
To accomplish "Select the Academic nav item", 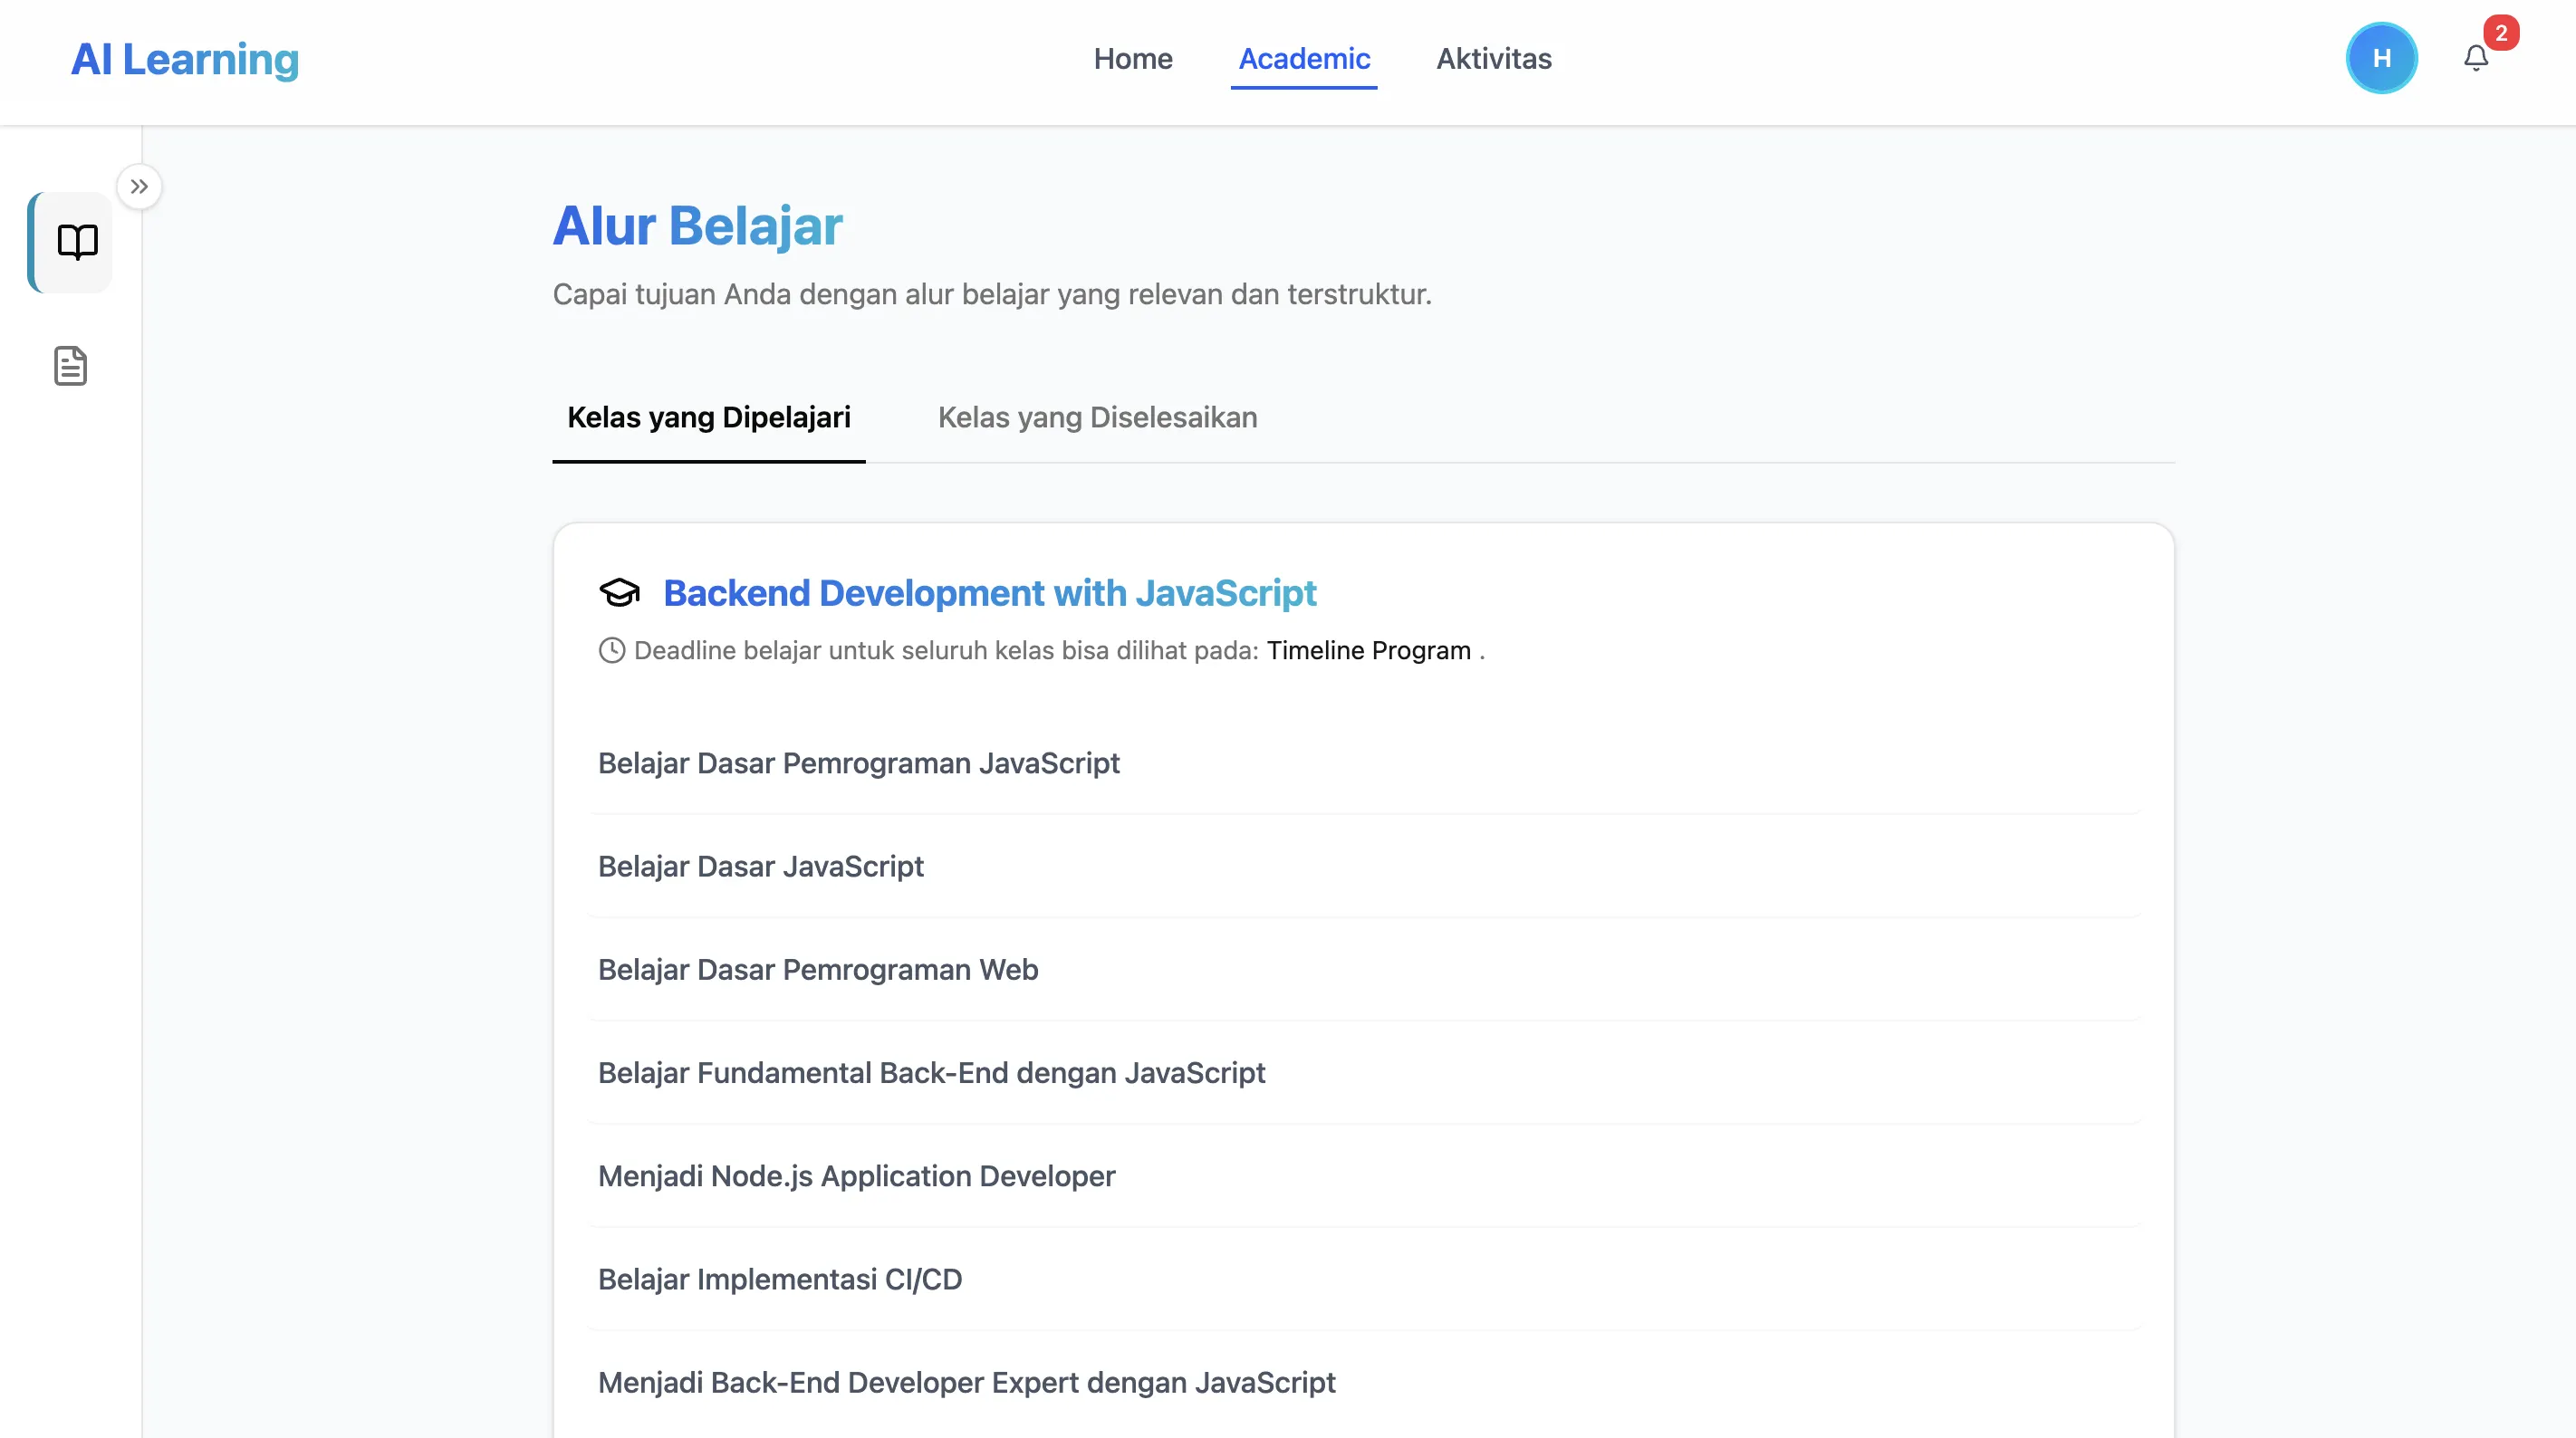I will [1304, 59].
